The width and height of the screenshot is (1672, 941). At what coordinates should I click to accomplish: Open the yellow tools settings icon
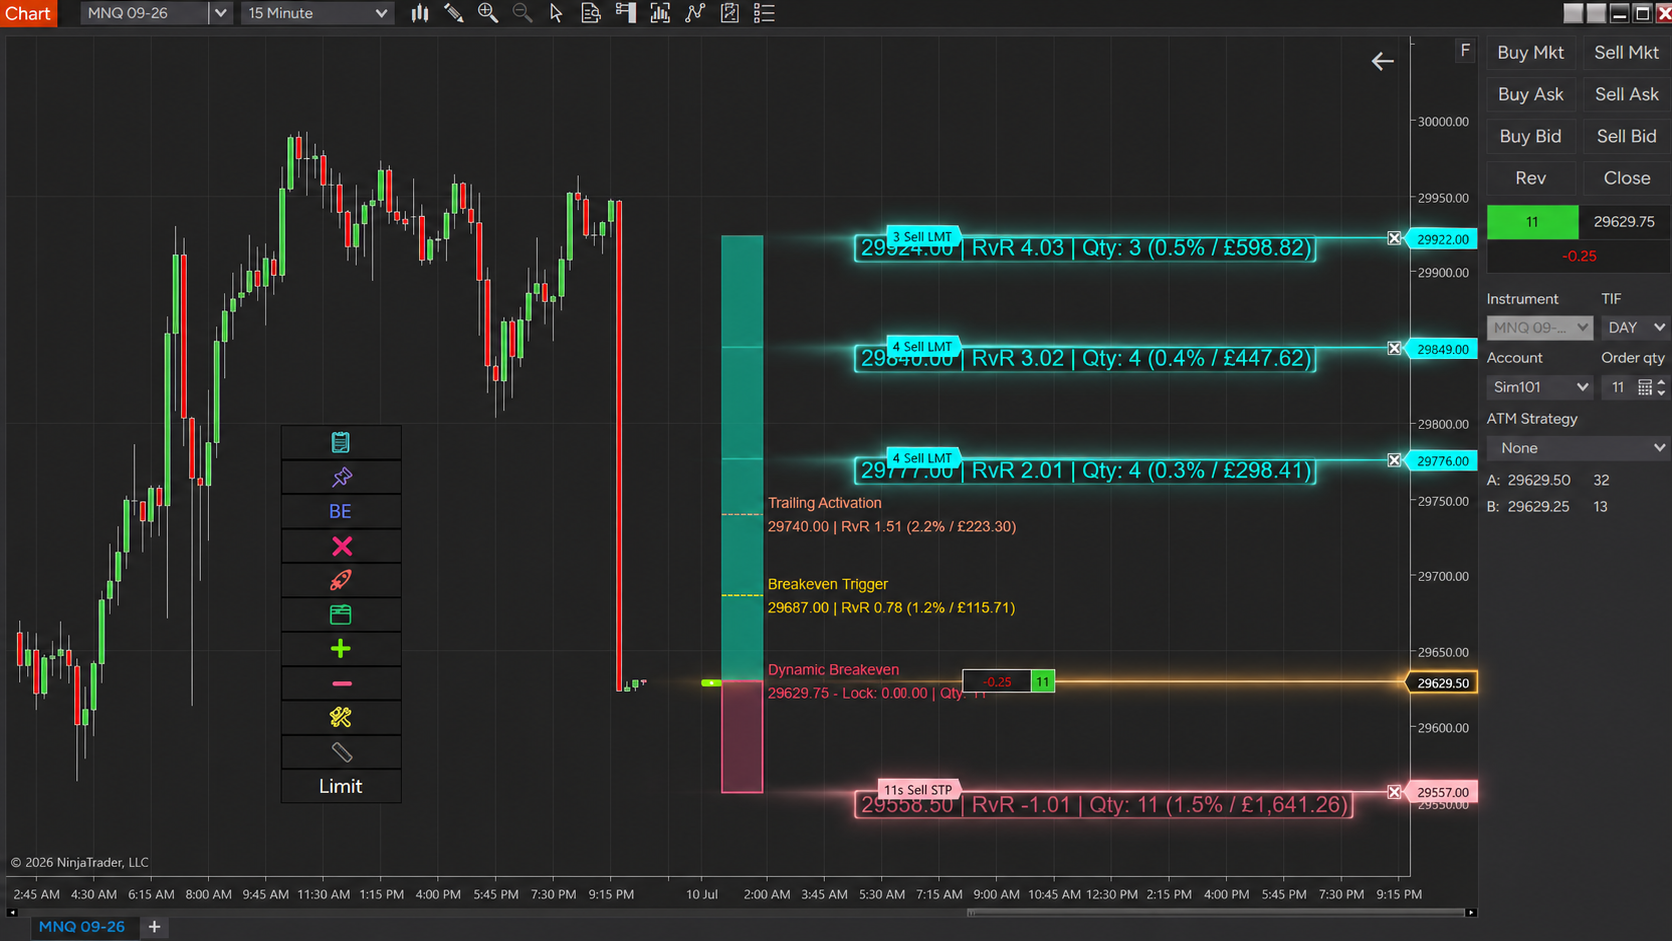click(341, 718)
